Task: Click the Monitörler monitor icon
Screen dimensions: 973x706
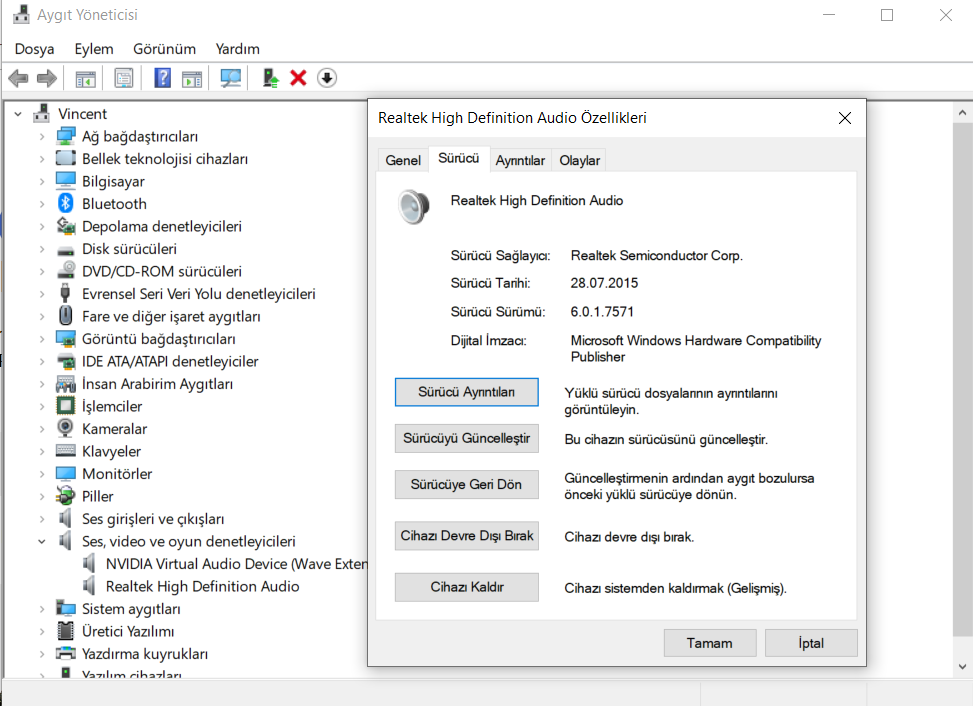Action: (x=65, y=473)
